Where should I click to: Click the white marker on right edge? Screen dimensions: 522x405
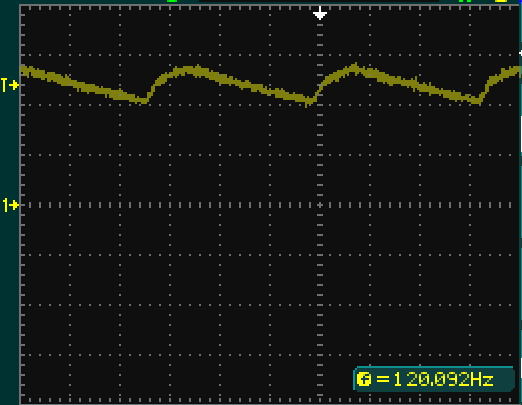click(520, 53)
